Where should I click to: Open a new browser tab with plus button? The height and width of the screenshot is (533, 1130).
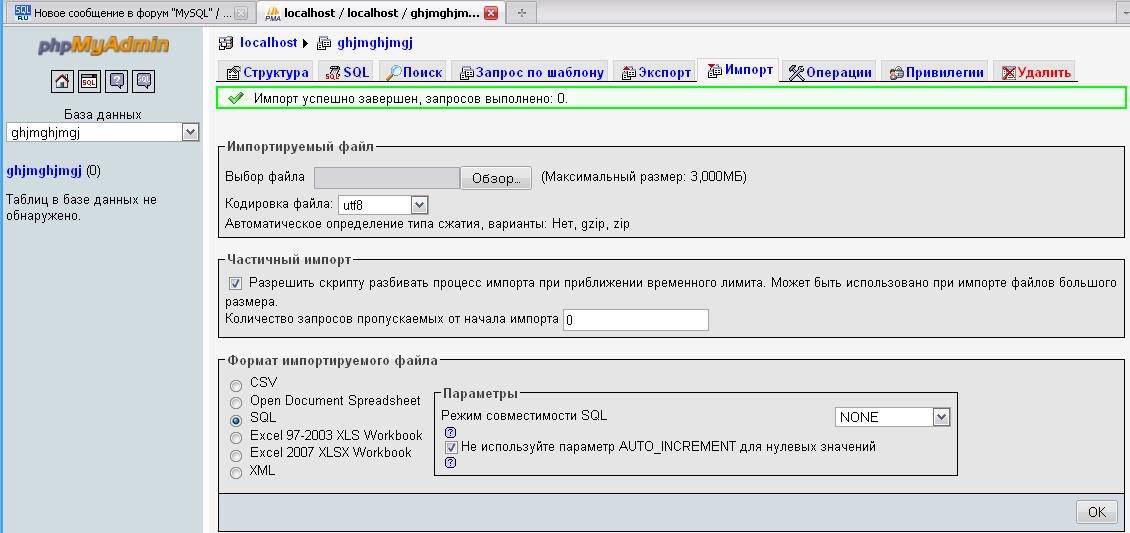[521, 13]
